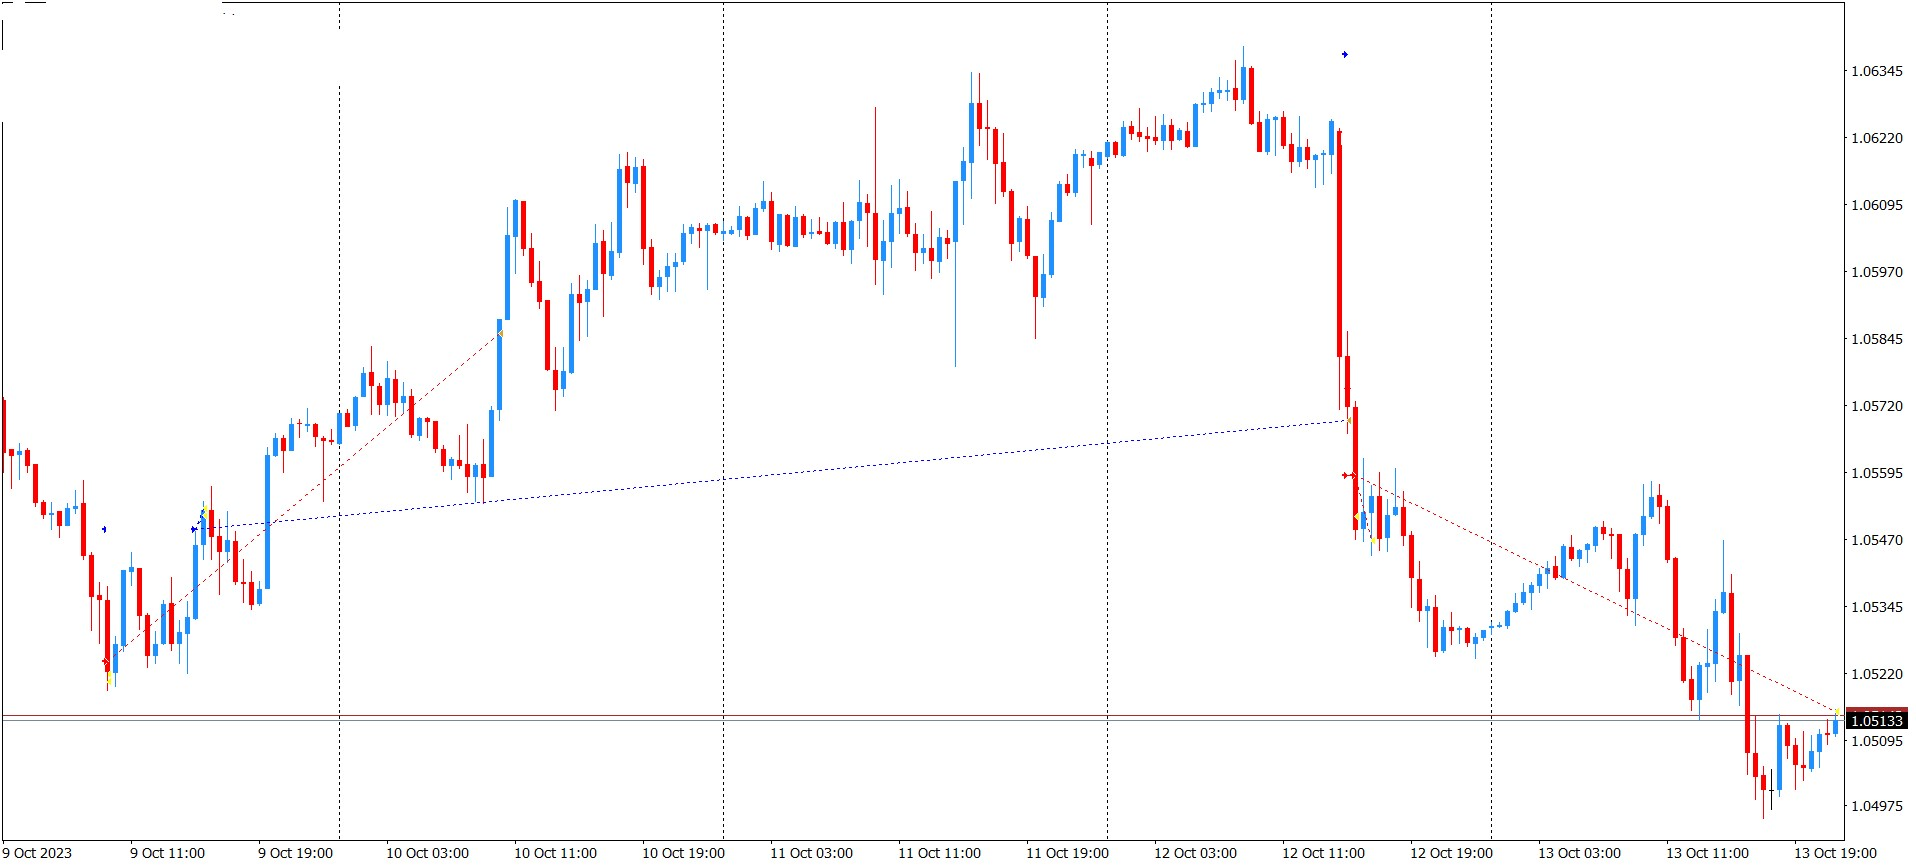Select the 1.05970 price scale value
The height and width of the screenshot is (867, 1916).
1877,272
